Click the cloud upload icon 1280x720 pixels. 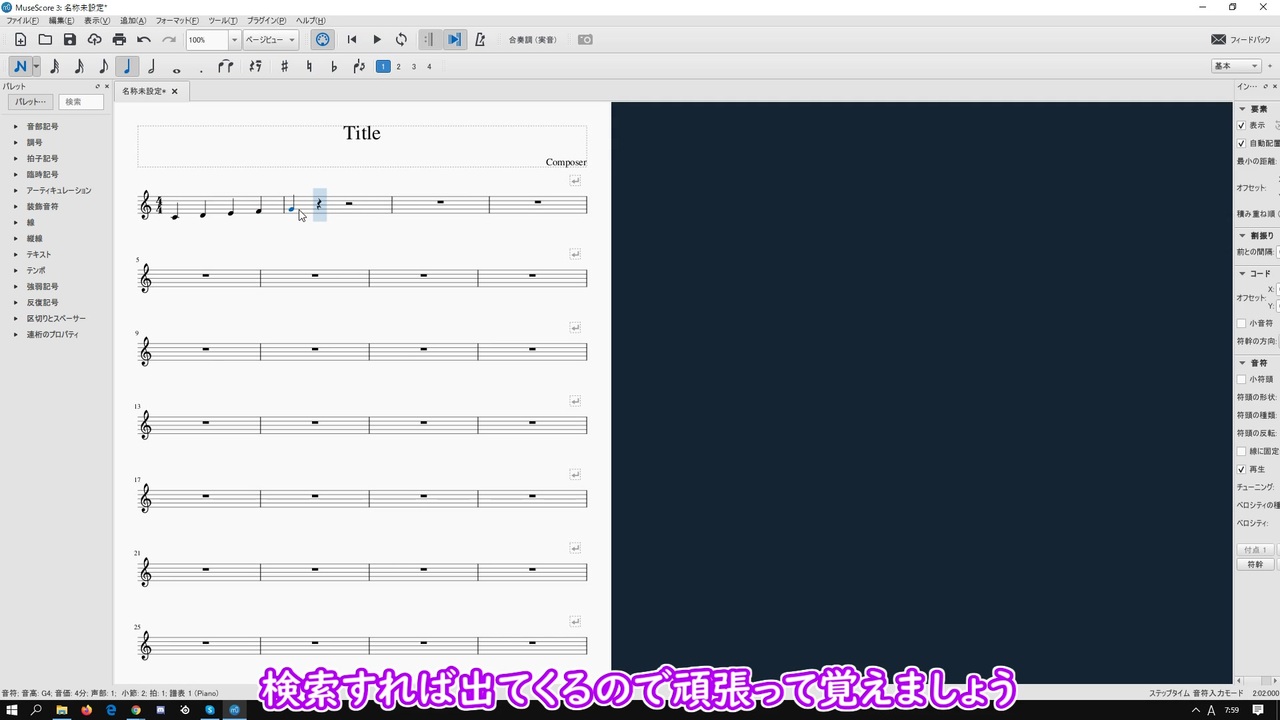pyautogui.click(x=94, y=40)
